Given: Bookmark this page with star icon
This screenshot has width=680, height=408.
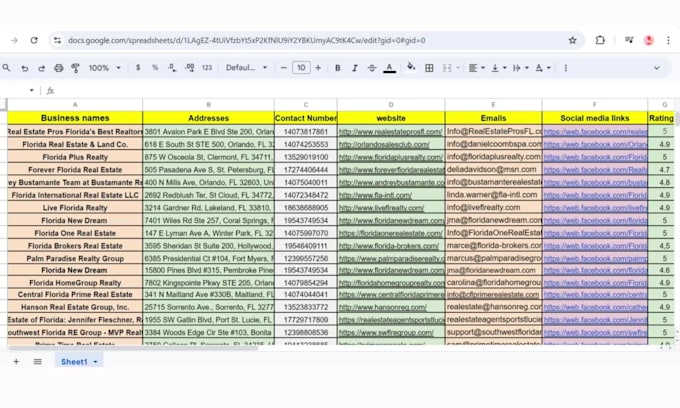Looking at the screenshot, I should click(x=572, y=41).
